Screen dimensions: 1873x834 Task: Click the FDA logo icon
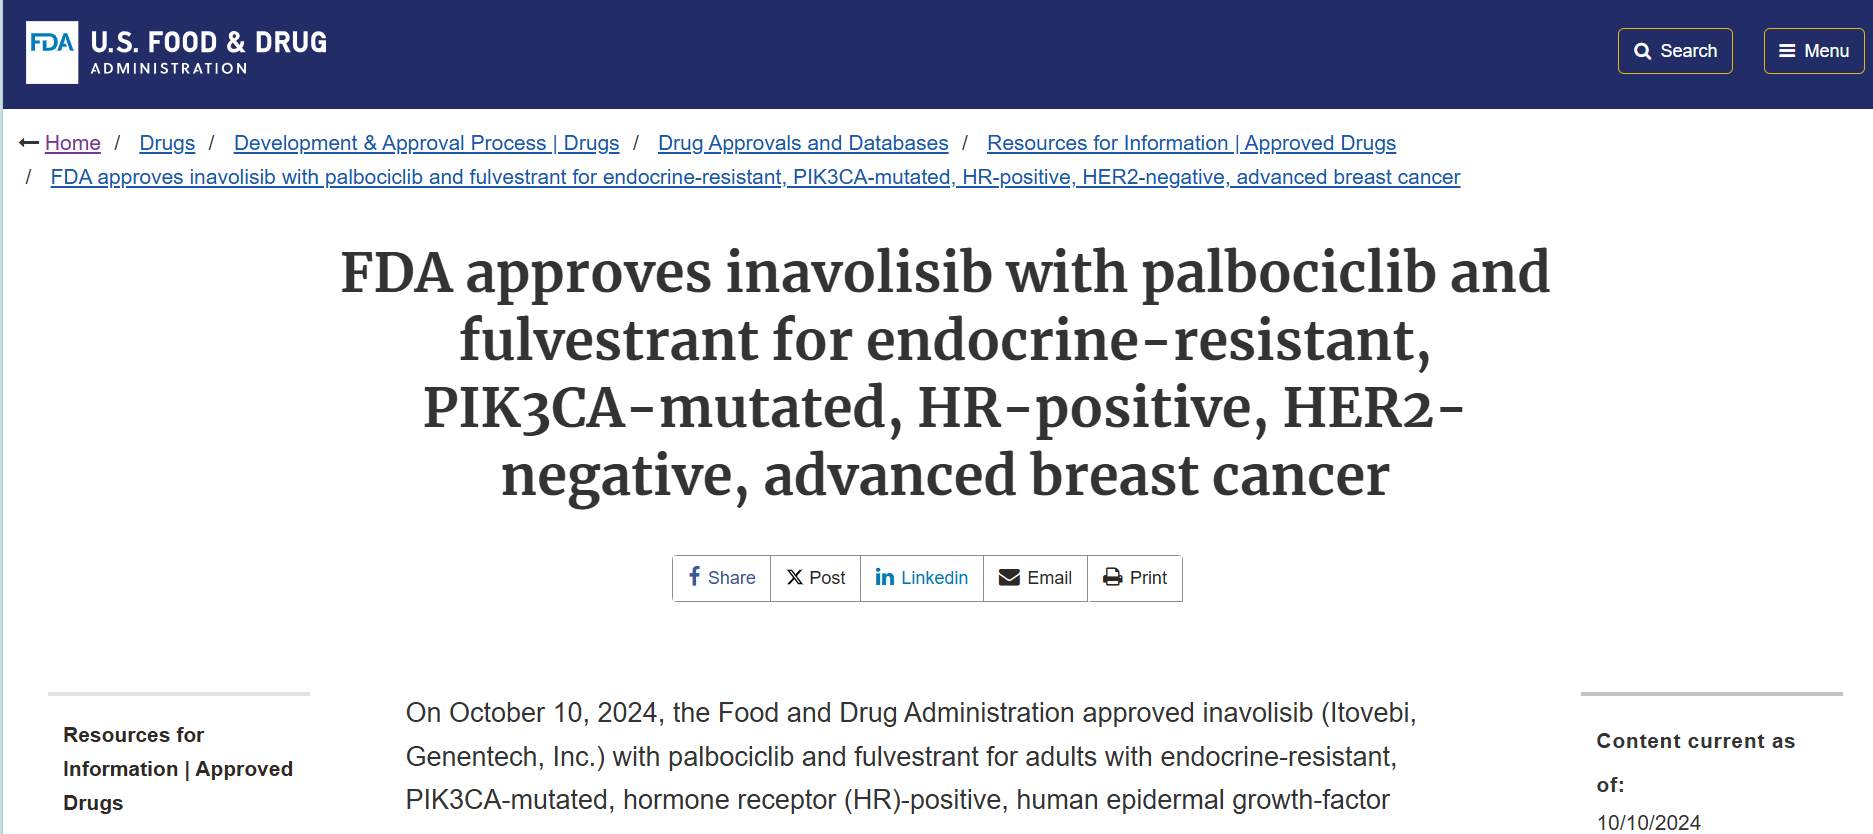52,53
